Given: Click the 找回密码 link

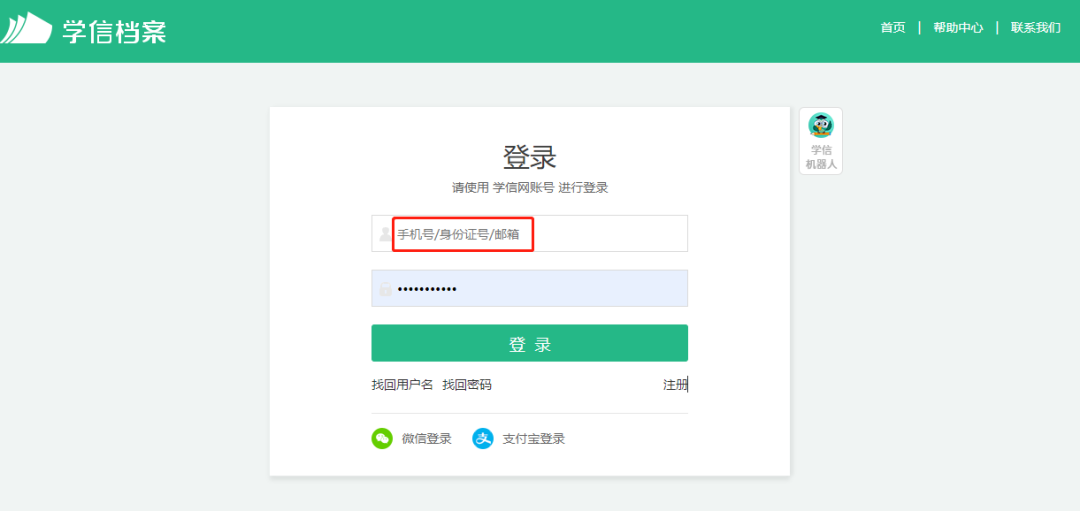Looking at the screenshot, I should click(467, 385).
